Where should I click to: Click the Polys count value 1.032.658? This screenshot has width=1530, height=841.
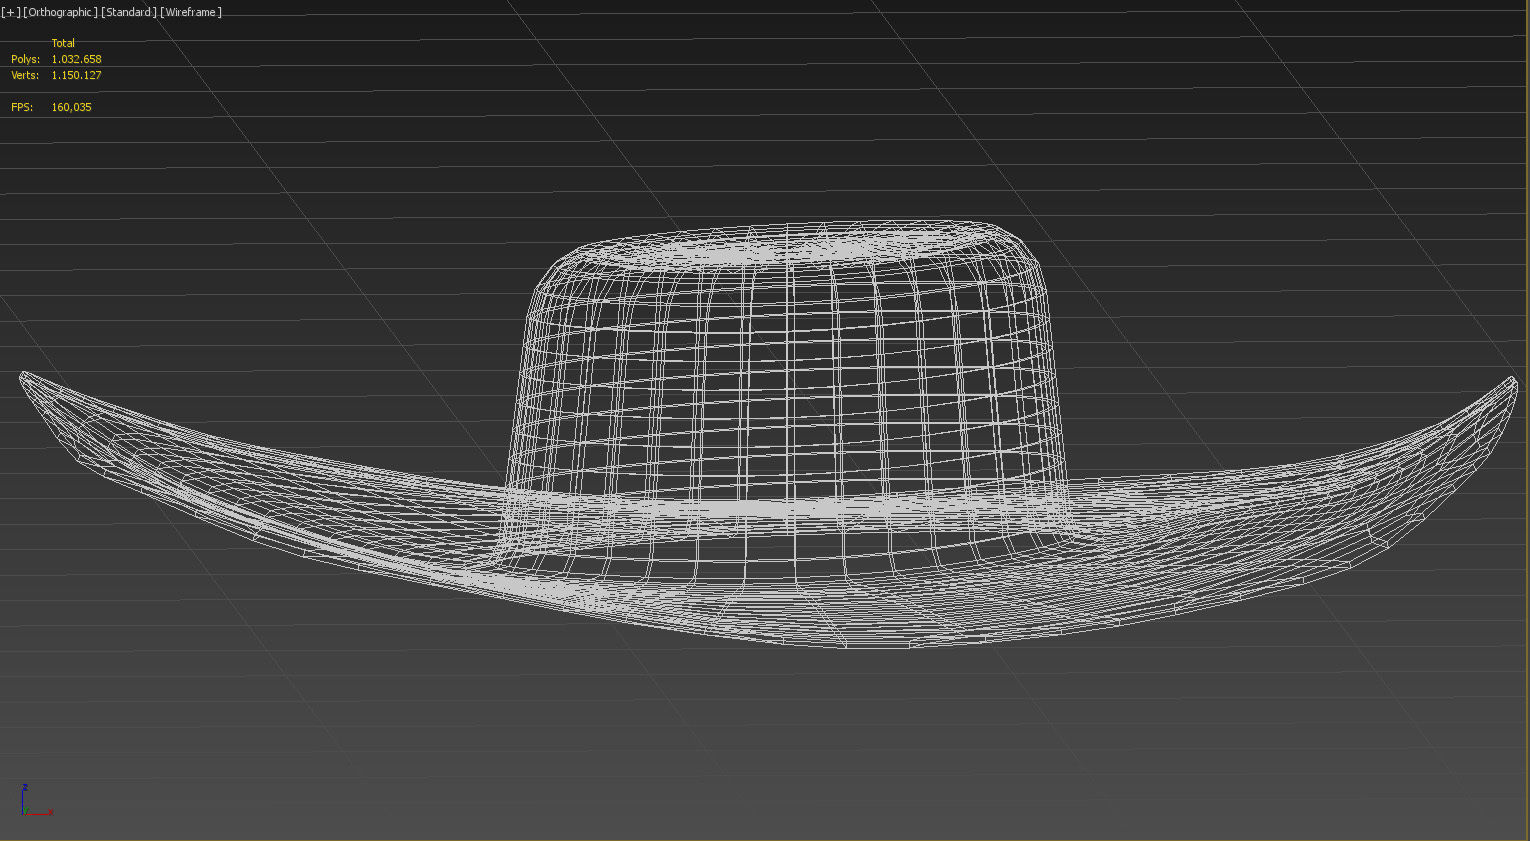(76, 59)
